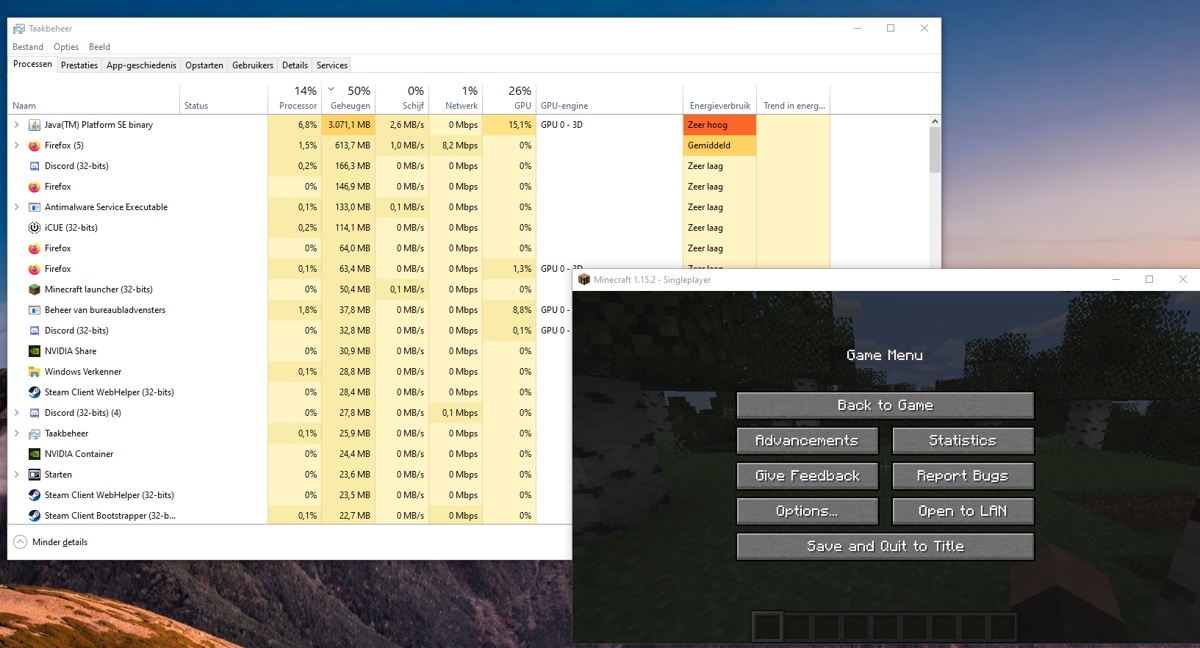Click Save and Quit to Title
Image resolution: width=1200 pixels, height=648 pixels.
pyautogui.click(x=885, y=546)
